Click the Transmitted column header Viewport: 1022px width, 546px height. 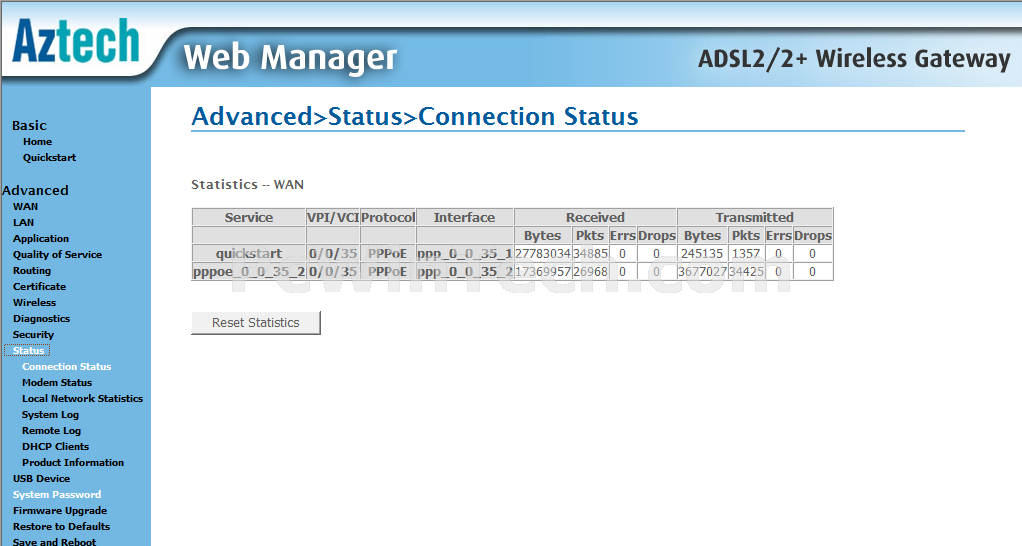coord(755,217)
